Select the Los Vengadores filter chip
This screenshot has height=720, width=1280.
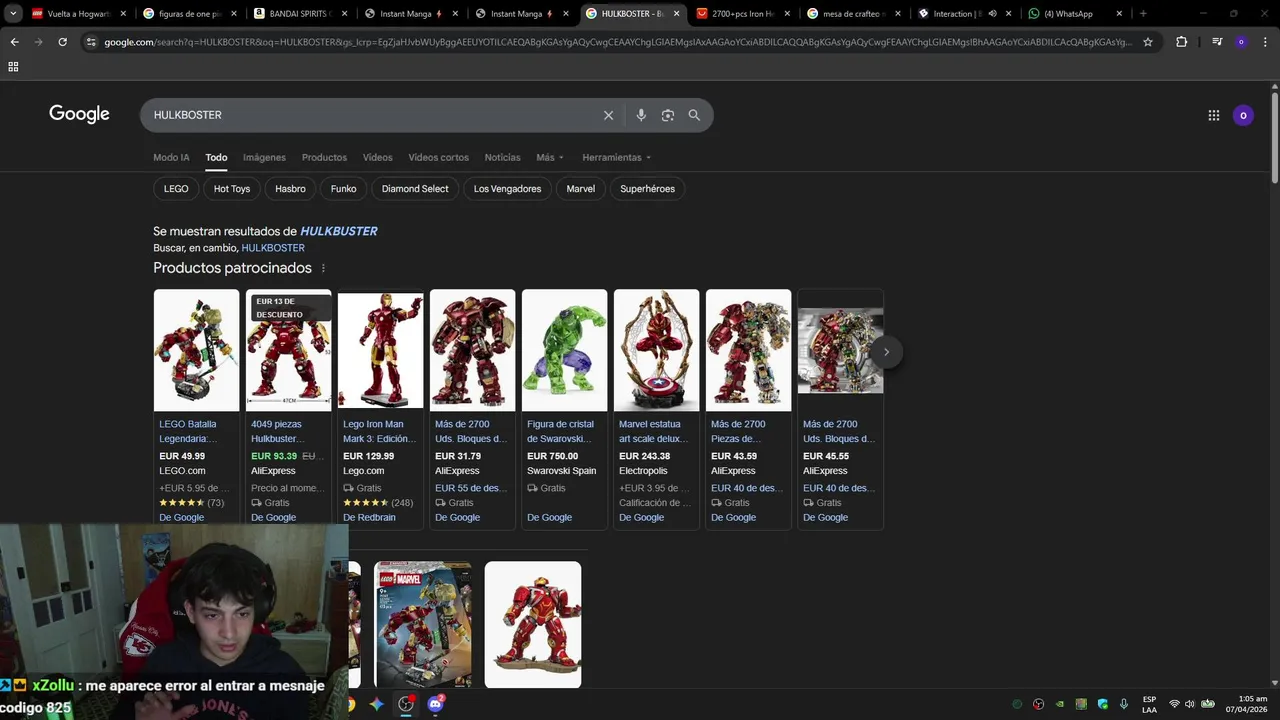click(507, 189)
